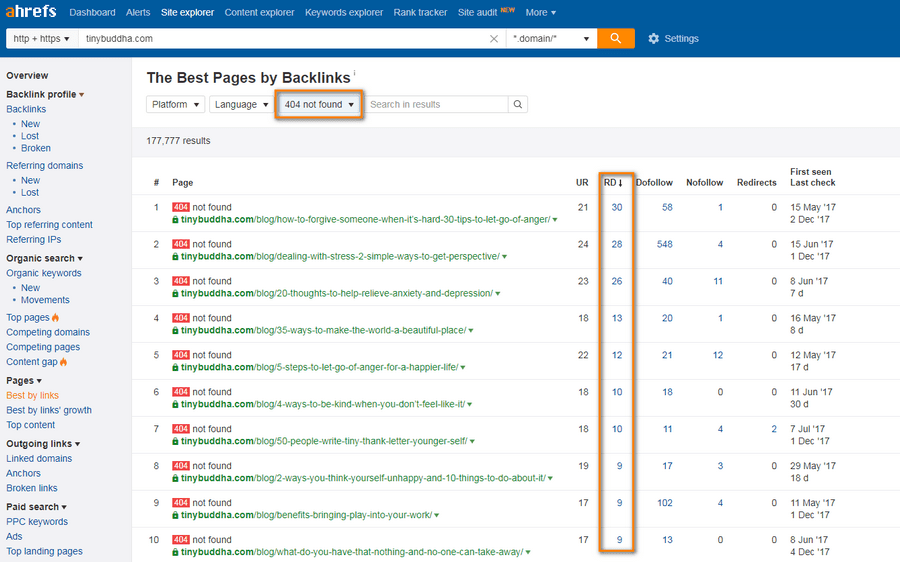The height and width of the screenshot is (562, 900).
Task: Go to the Dashboard tab
Action: [x=92, y=12]
